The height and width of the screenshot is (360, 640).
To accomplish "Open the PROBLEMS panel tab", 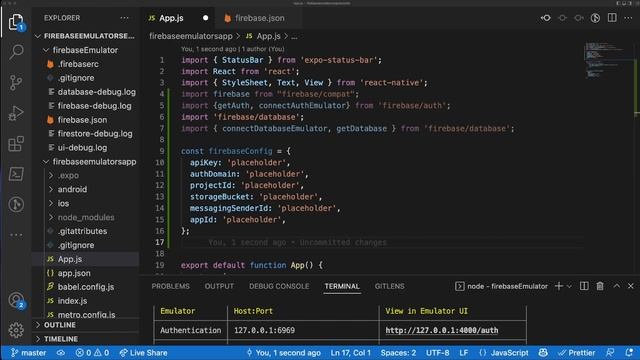I will tap(171, 286).
